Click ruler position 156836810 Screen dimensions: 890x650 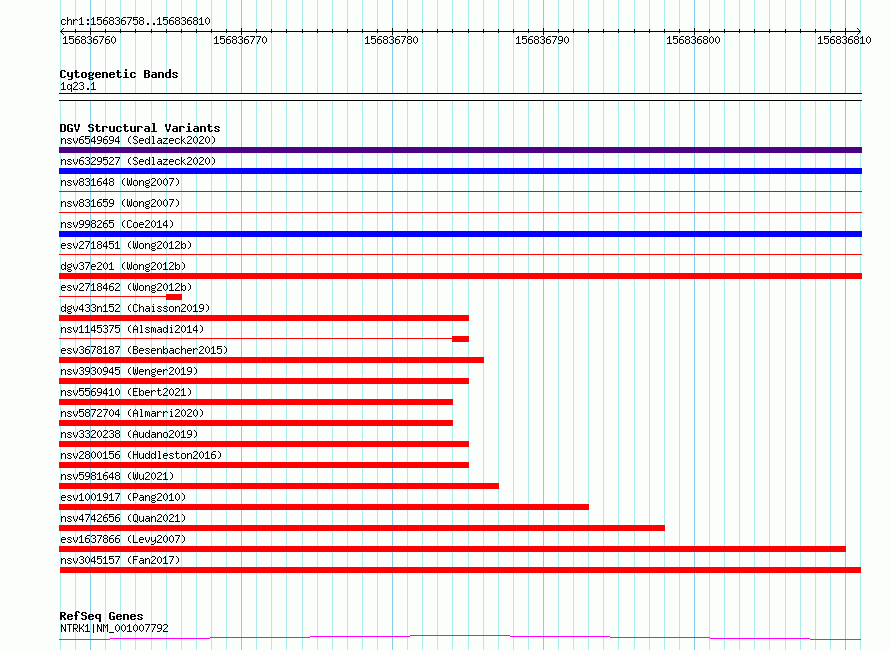click(x=844, y=40)
